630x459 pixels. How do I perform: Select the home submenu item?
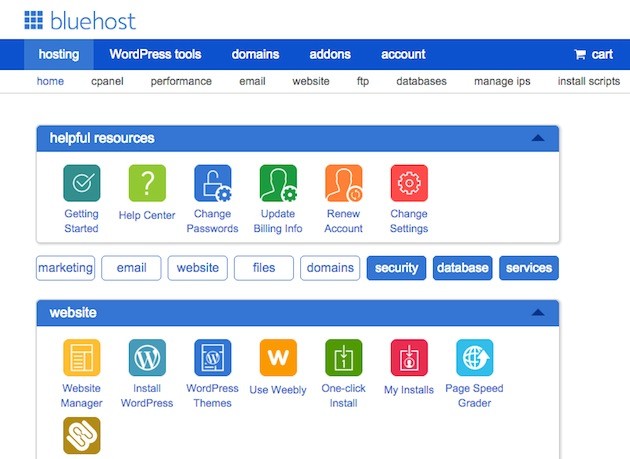[50, 81]
